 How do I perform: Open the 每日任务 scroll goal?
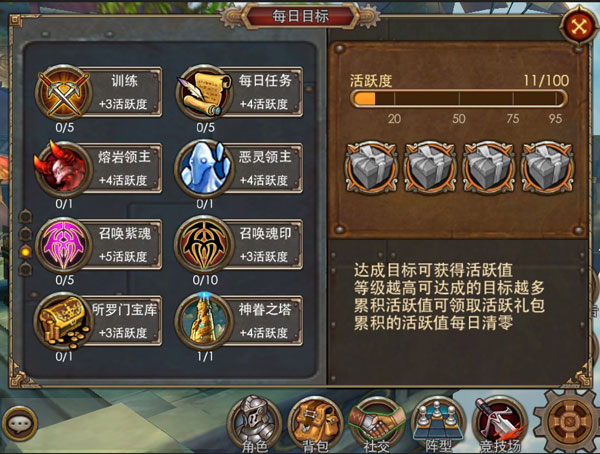point(240,92)
